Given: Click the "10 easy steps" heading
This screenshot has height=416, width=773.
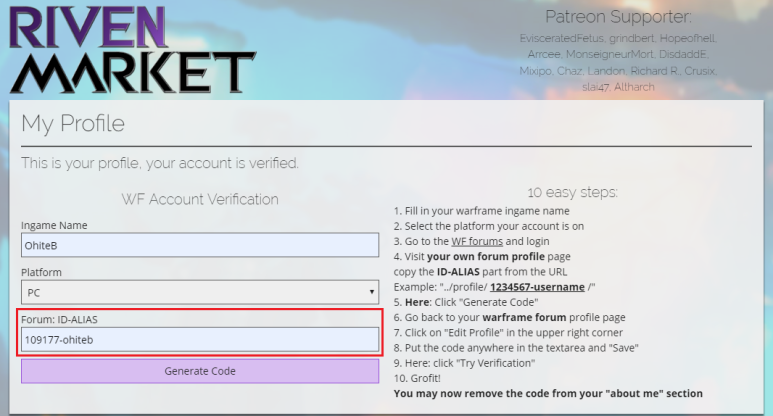Looking at the screenshot, I should [572, 192].
